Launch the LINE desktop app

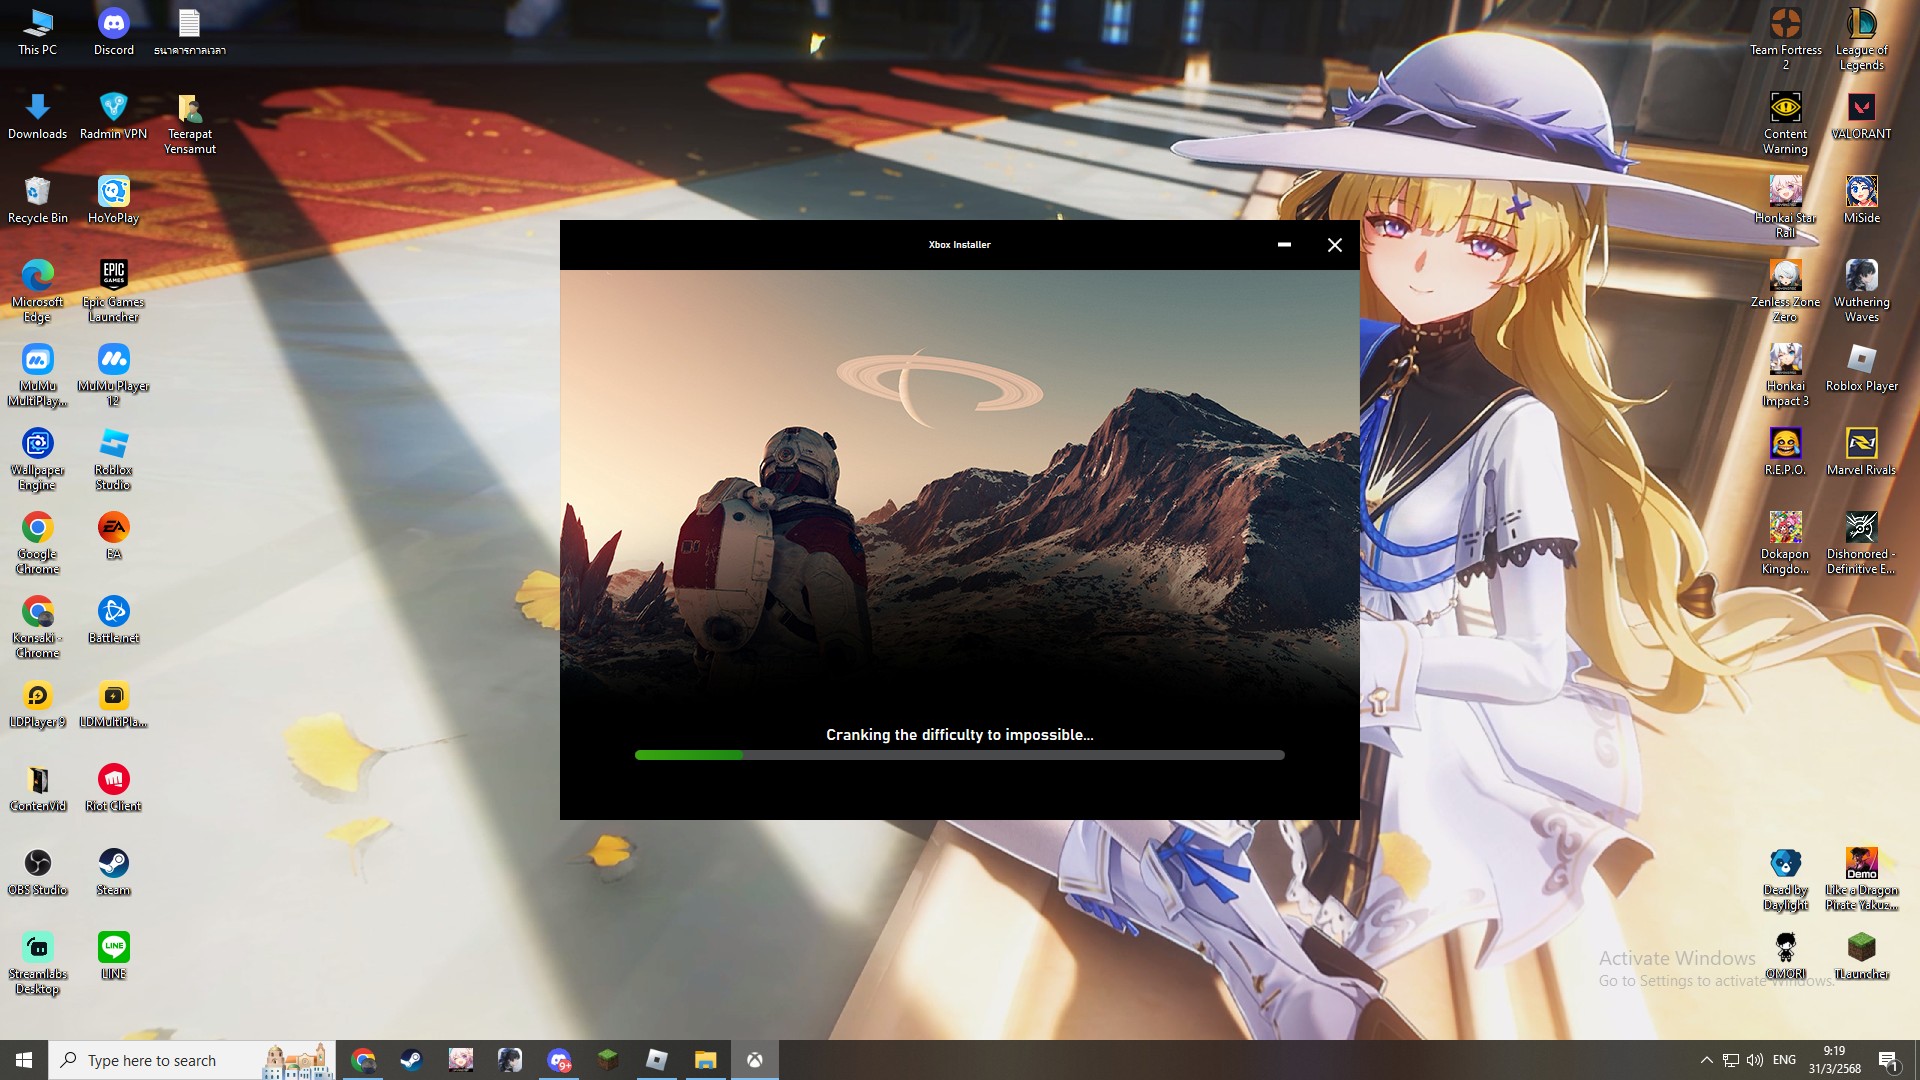[113, 956]
